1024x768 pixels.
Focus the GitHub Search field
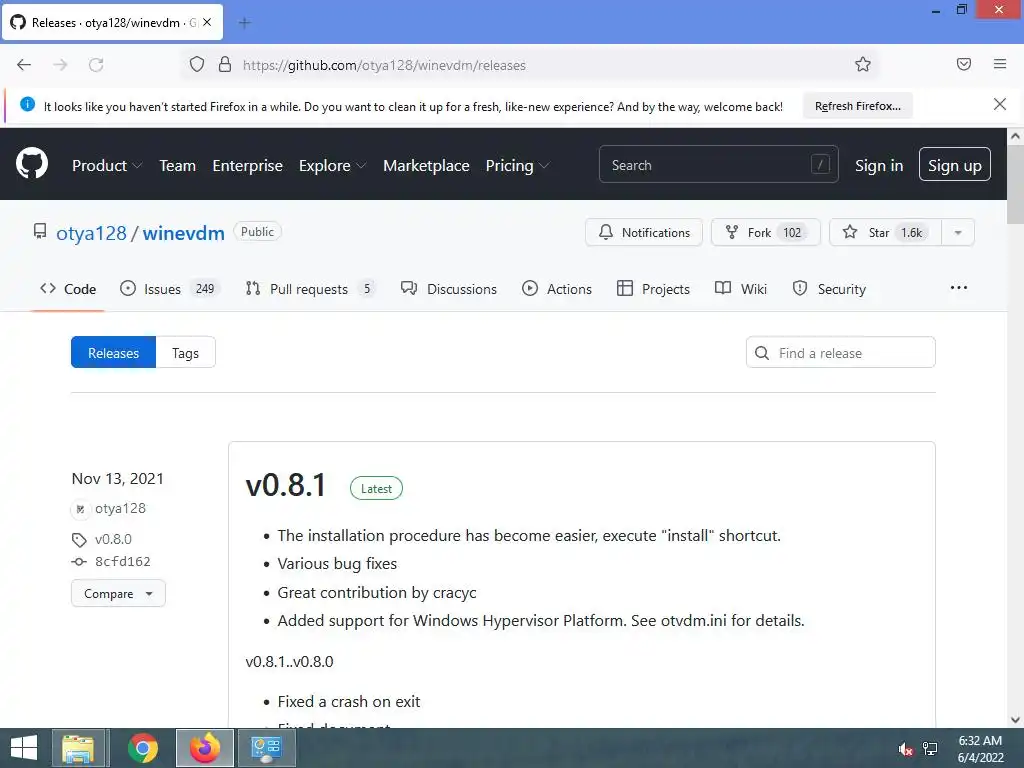coord(718,165)
